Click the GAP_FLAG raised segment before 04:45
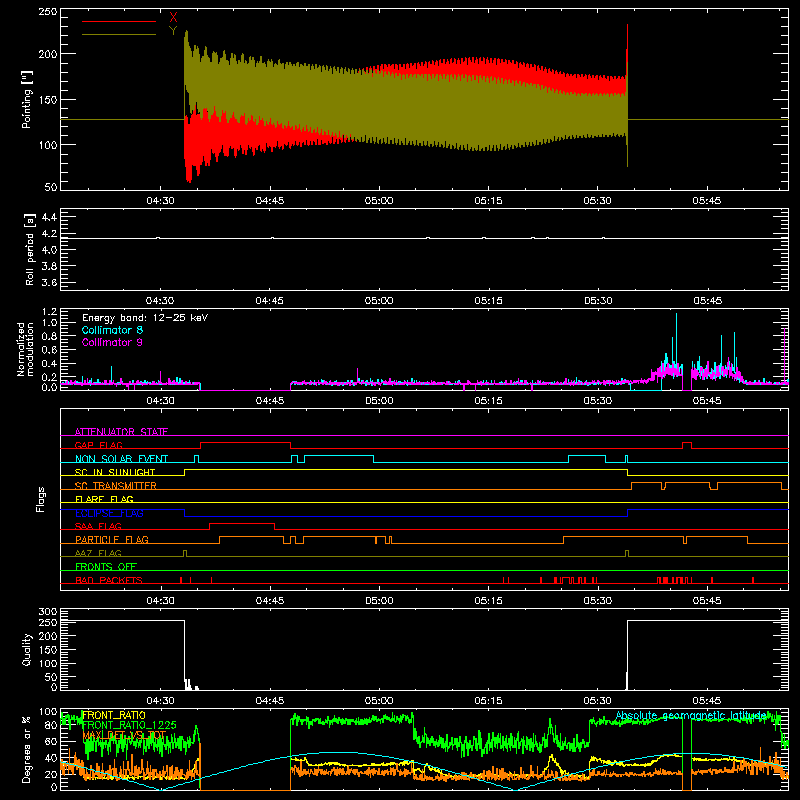This screenshot has width=800, height=800. click(245, 443)
